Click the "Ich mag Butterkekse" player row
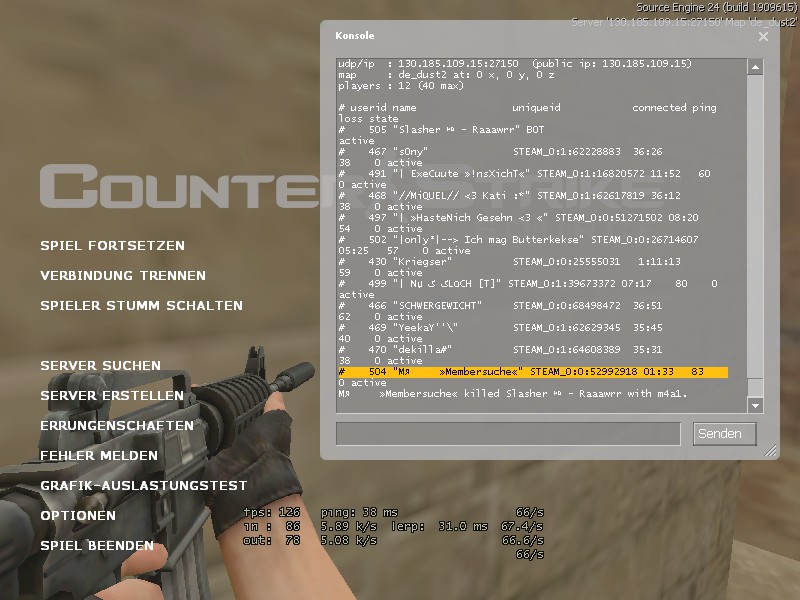This screenshot has width=800, height=600. (x=518, y=239)
